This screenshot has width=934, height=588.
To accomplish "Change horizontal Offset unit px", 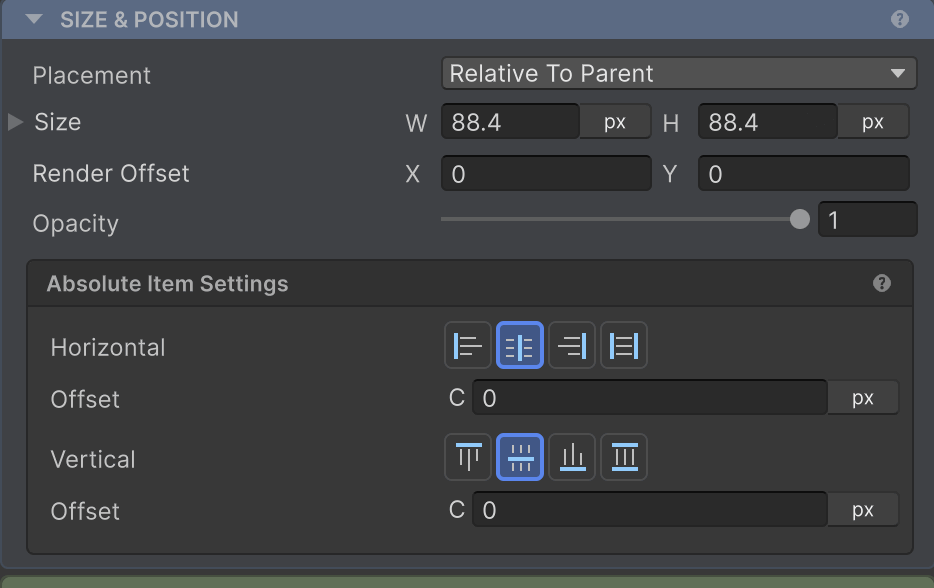I will 863,397.
